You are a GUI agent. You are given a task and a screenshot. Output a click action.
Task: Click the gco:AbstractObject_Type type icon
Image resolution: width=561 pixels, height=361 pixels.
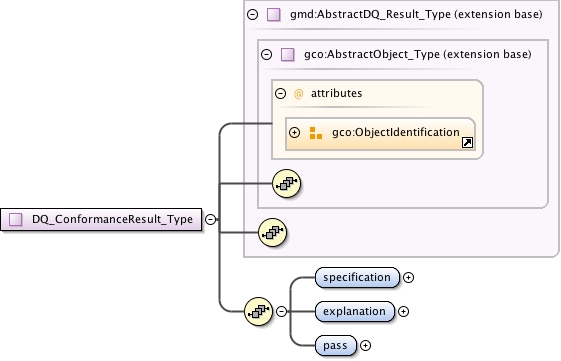(288, 54)
